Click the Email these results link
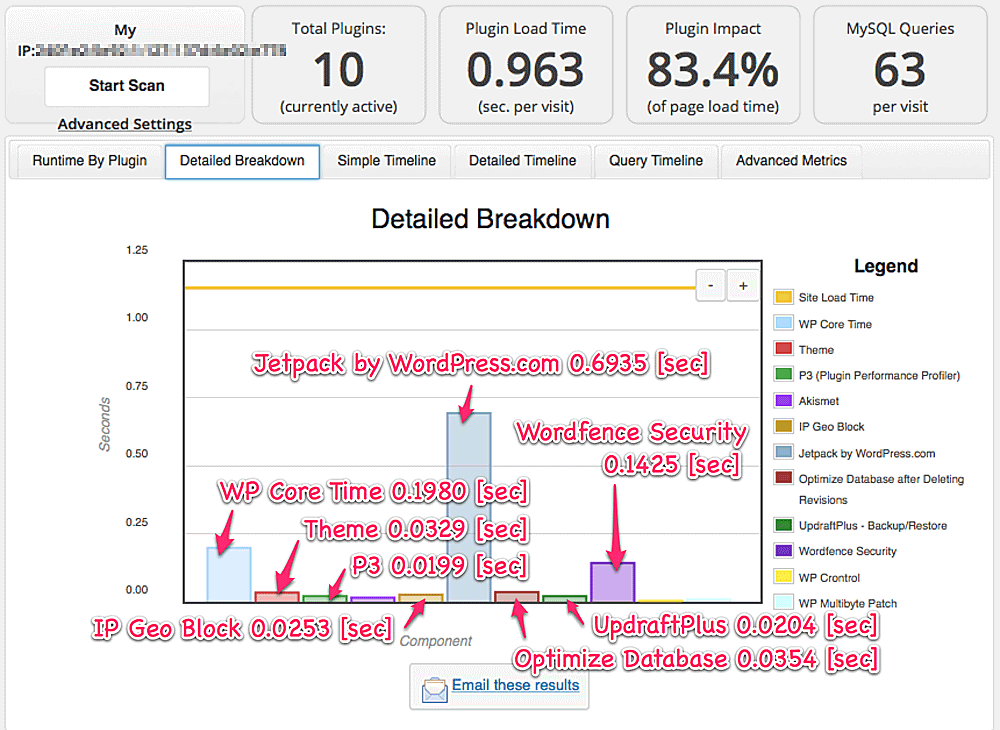The image size is (1000, 730). [515, 685]
